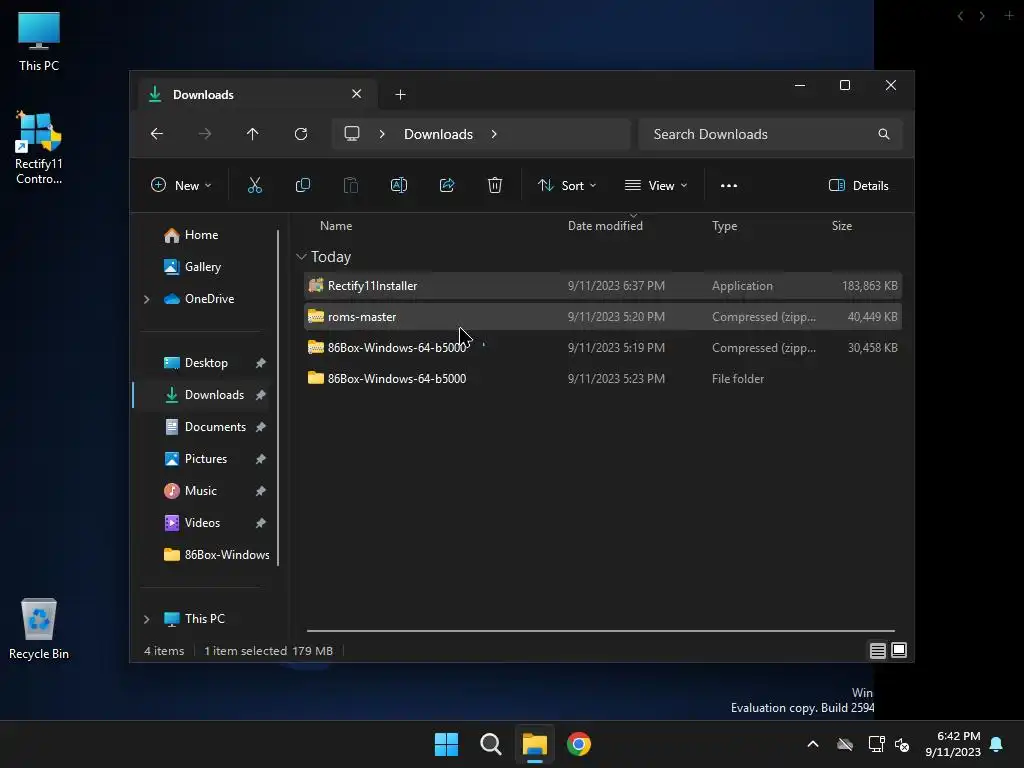The height and width of the screenshot is (768, 1024).
Task: Click the Cut scissors icon
Action: [x=255, y=185]
